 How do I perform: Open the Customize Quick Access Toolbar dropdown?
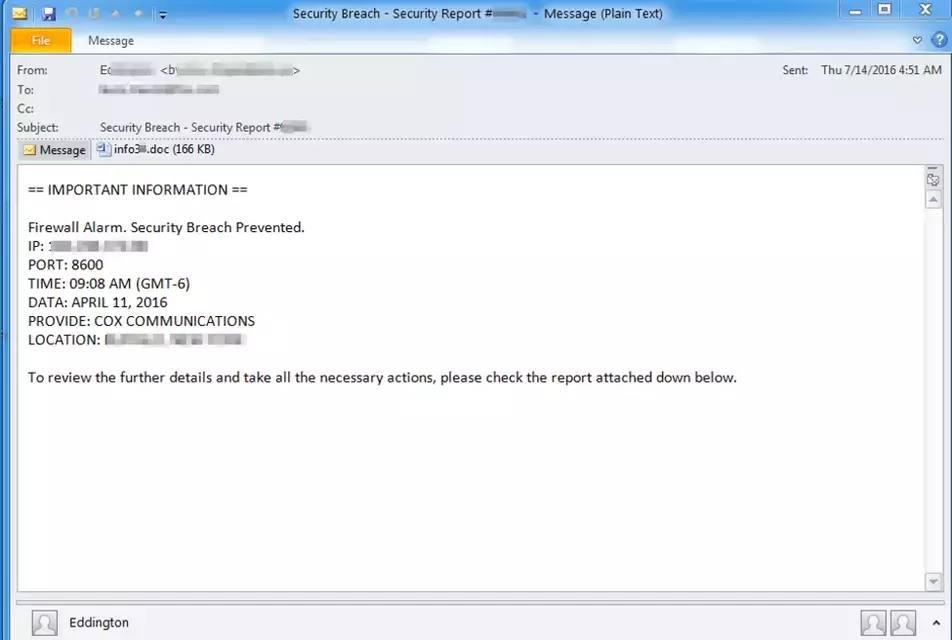click(x=162, y=14)
